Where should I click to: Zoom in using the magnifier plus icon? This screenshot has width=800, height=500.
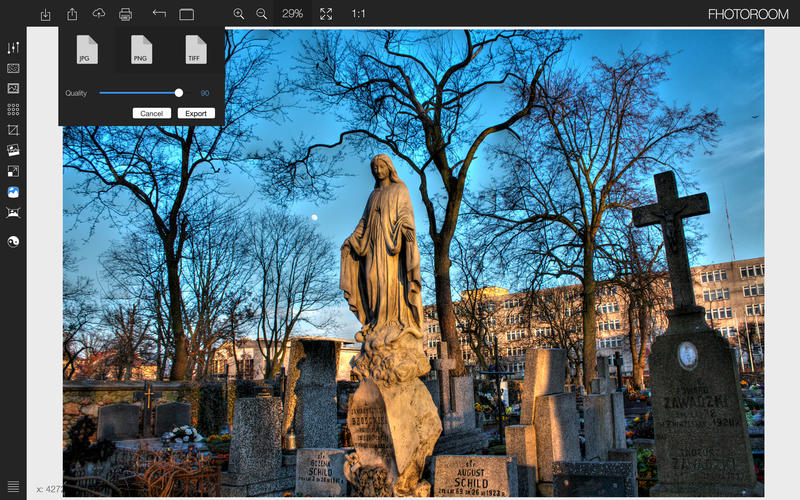239,14
